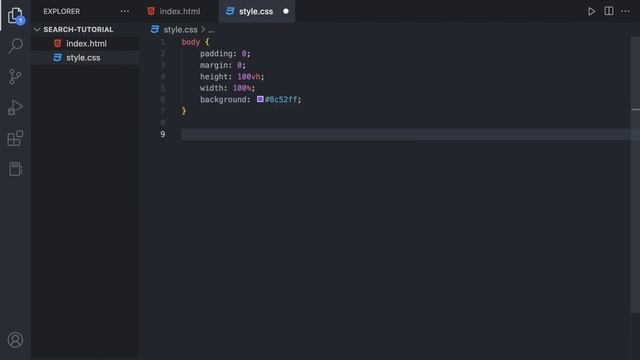Click the editor vertical scrollbar
This screenshot has height=360, width=640.
[x=635, y=175]
